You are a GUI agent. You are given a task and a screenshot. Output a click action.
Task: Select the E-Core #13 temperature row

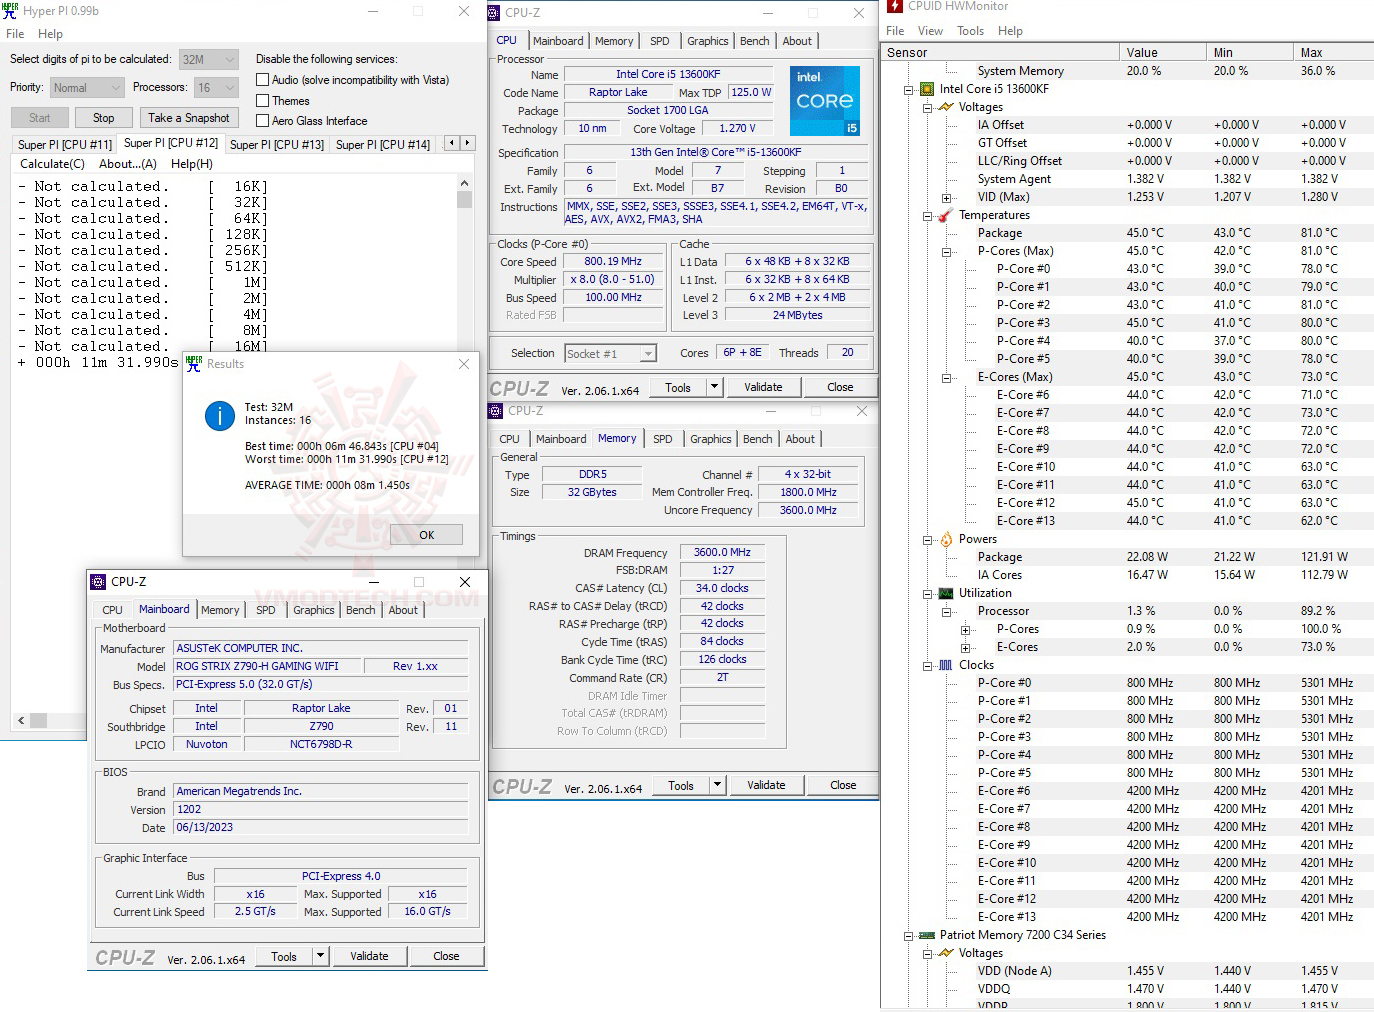[1127, 521]
